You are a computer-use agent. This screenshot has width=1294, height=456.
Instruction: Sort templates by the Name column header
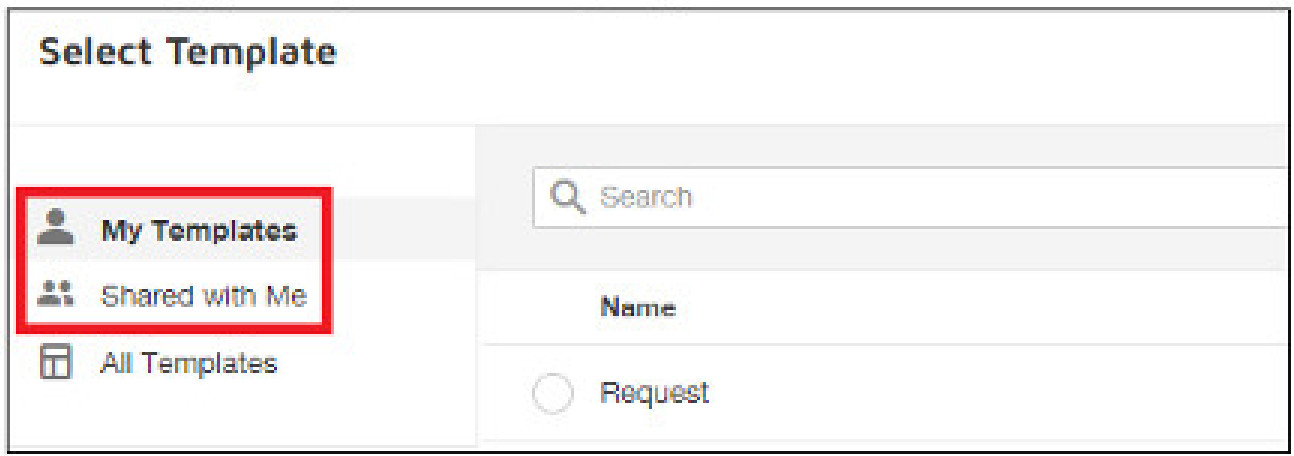(x=637, y=308)
